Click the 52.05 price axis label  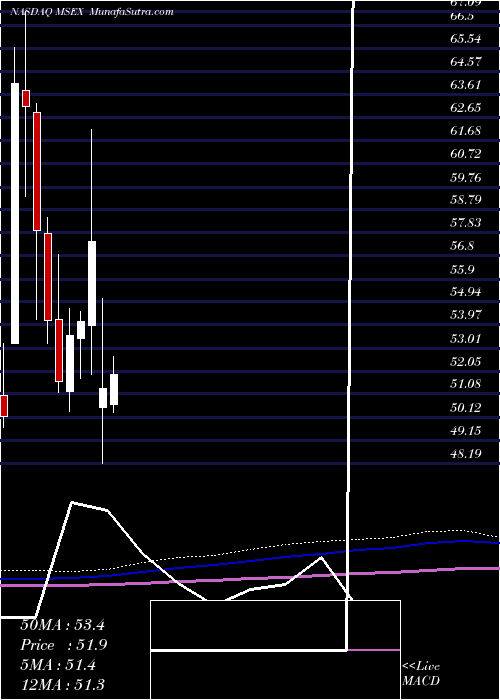[466, 361]
